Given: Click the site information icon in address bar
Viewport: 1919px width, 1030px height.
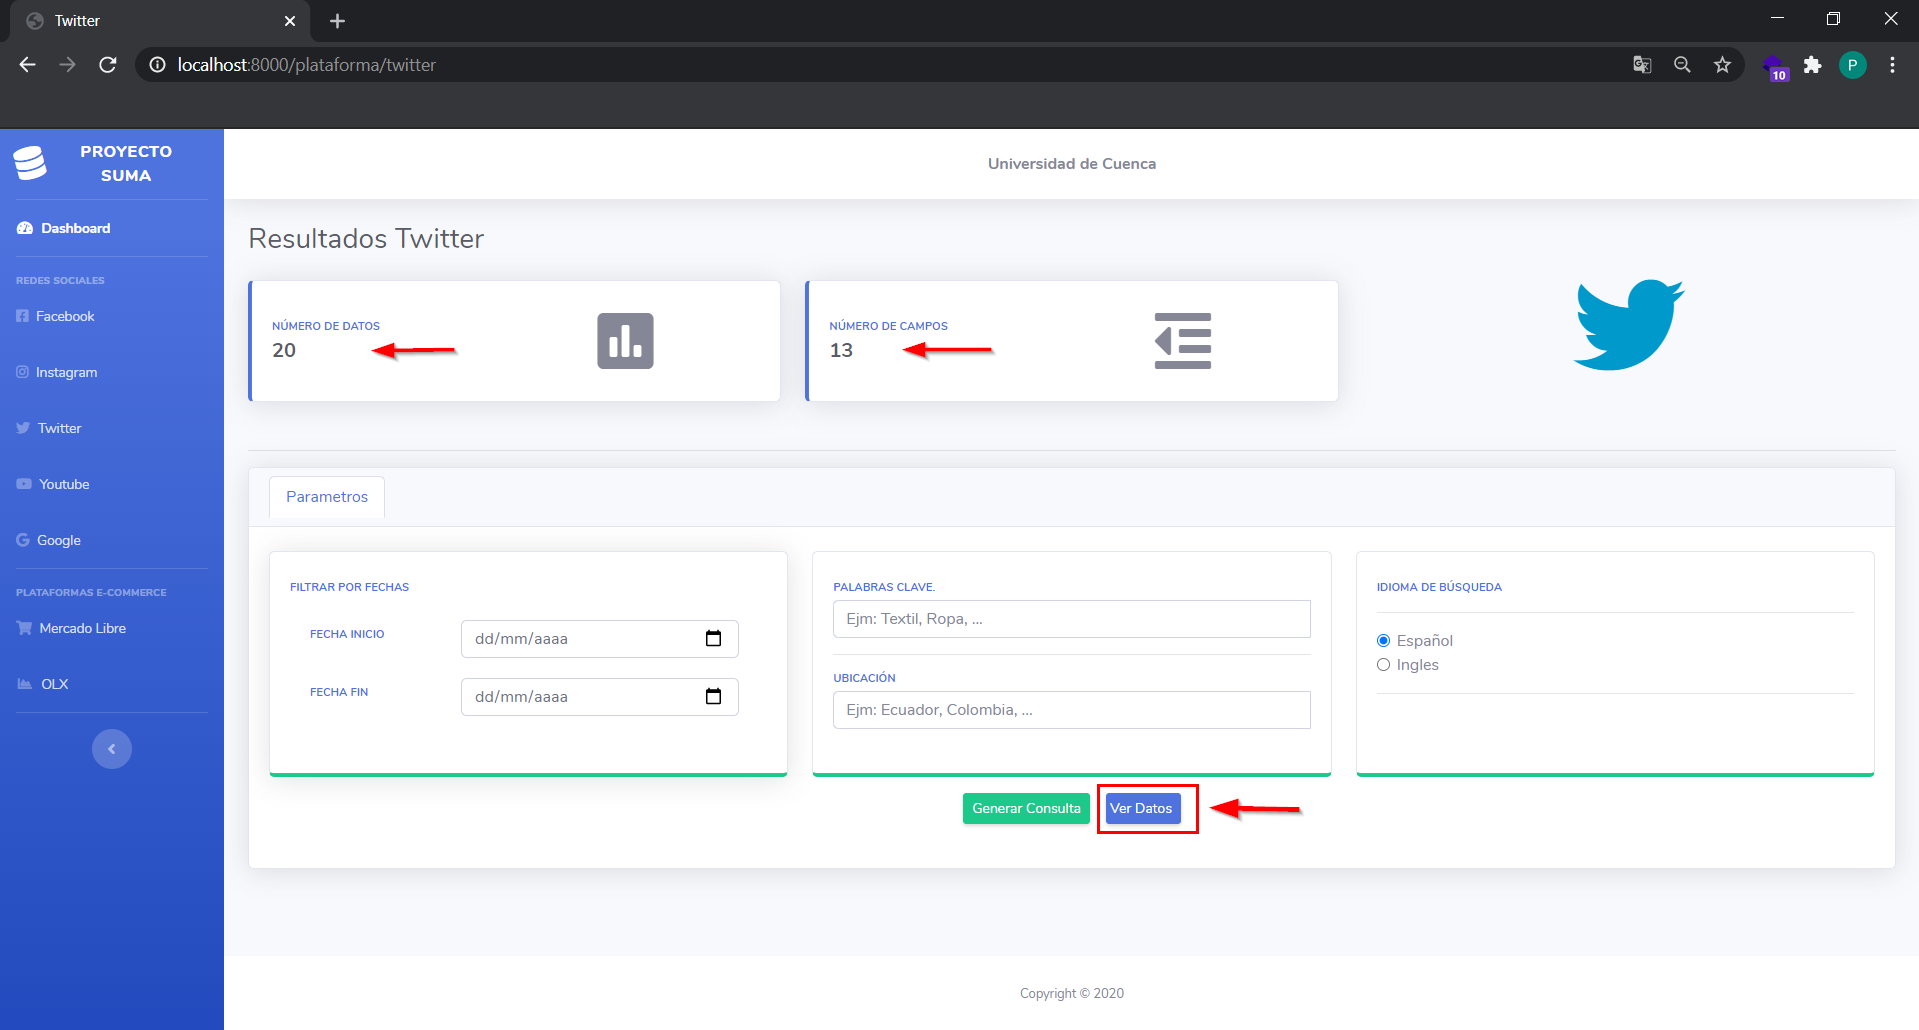Looking at the screenshot, I should [x=157, y=65].
